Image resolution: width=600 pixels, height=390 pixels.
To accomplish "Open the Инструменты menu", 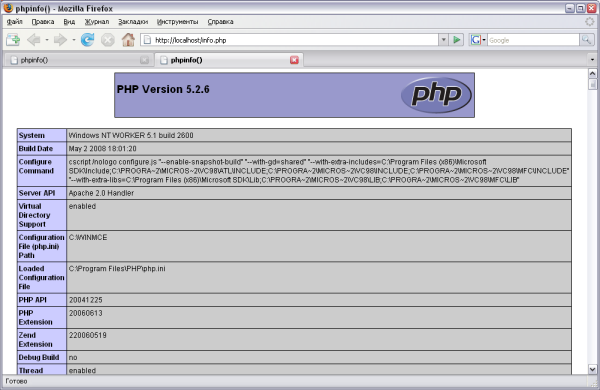I will point(178,22).
